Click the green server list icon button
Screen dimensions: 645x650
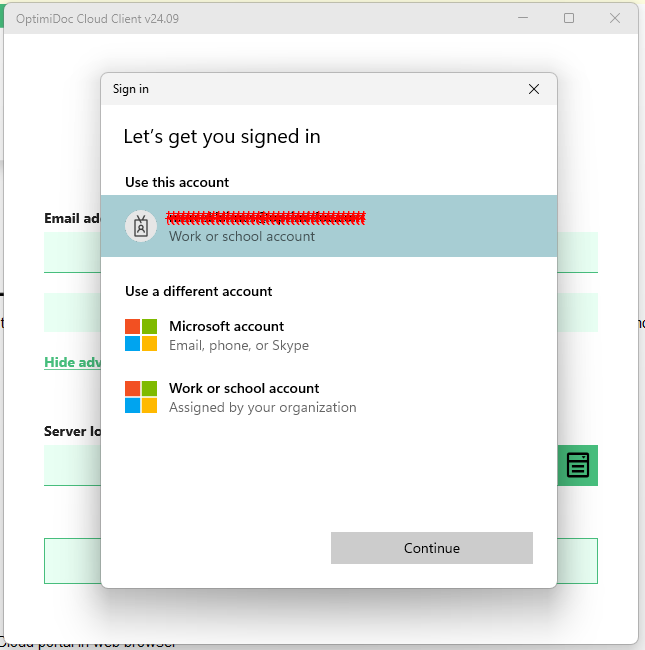577,465
